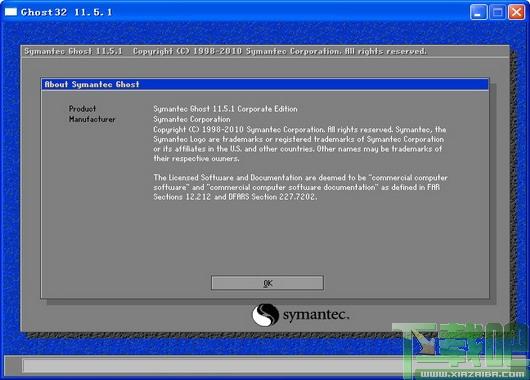This screenshot has width=530, height=380.
Task: Select the About Symantec Ghost title bar
Action: 265,84
